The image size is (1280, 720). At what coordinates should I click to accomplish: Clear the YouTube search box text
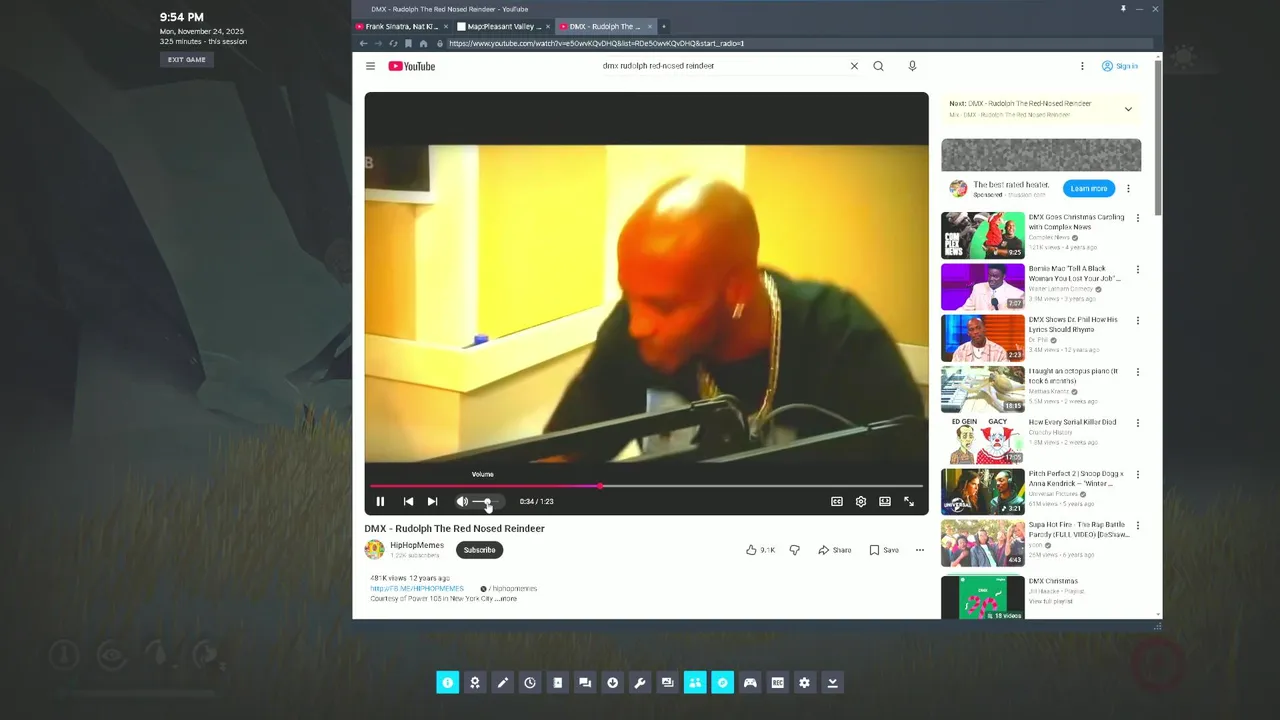pyautogui.click(x=854, y=66)
